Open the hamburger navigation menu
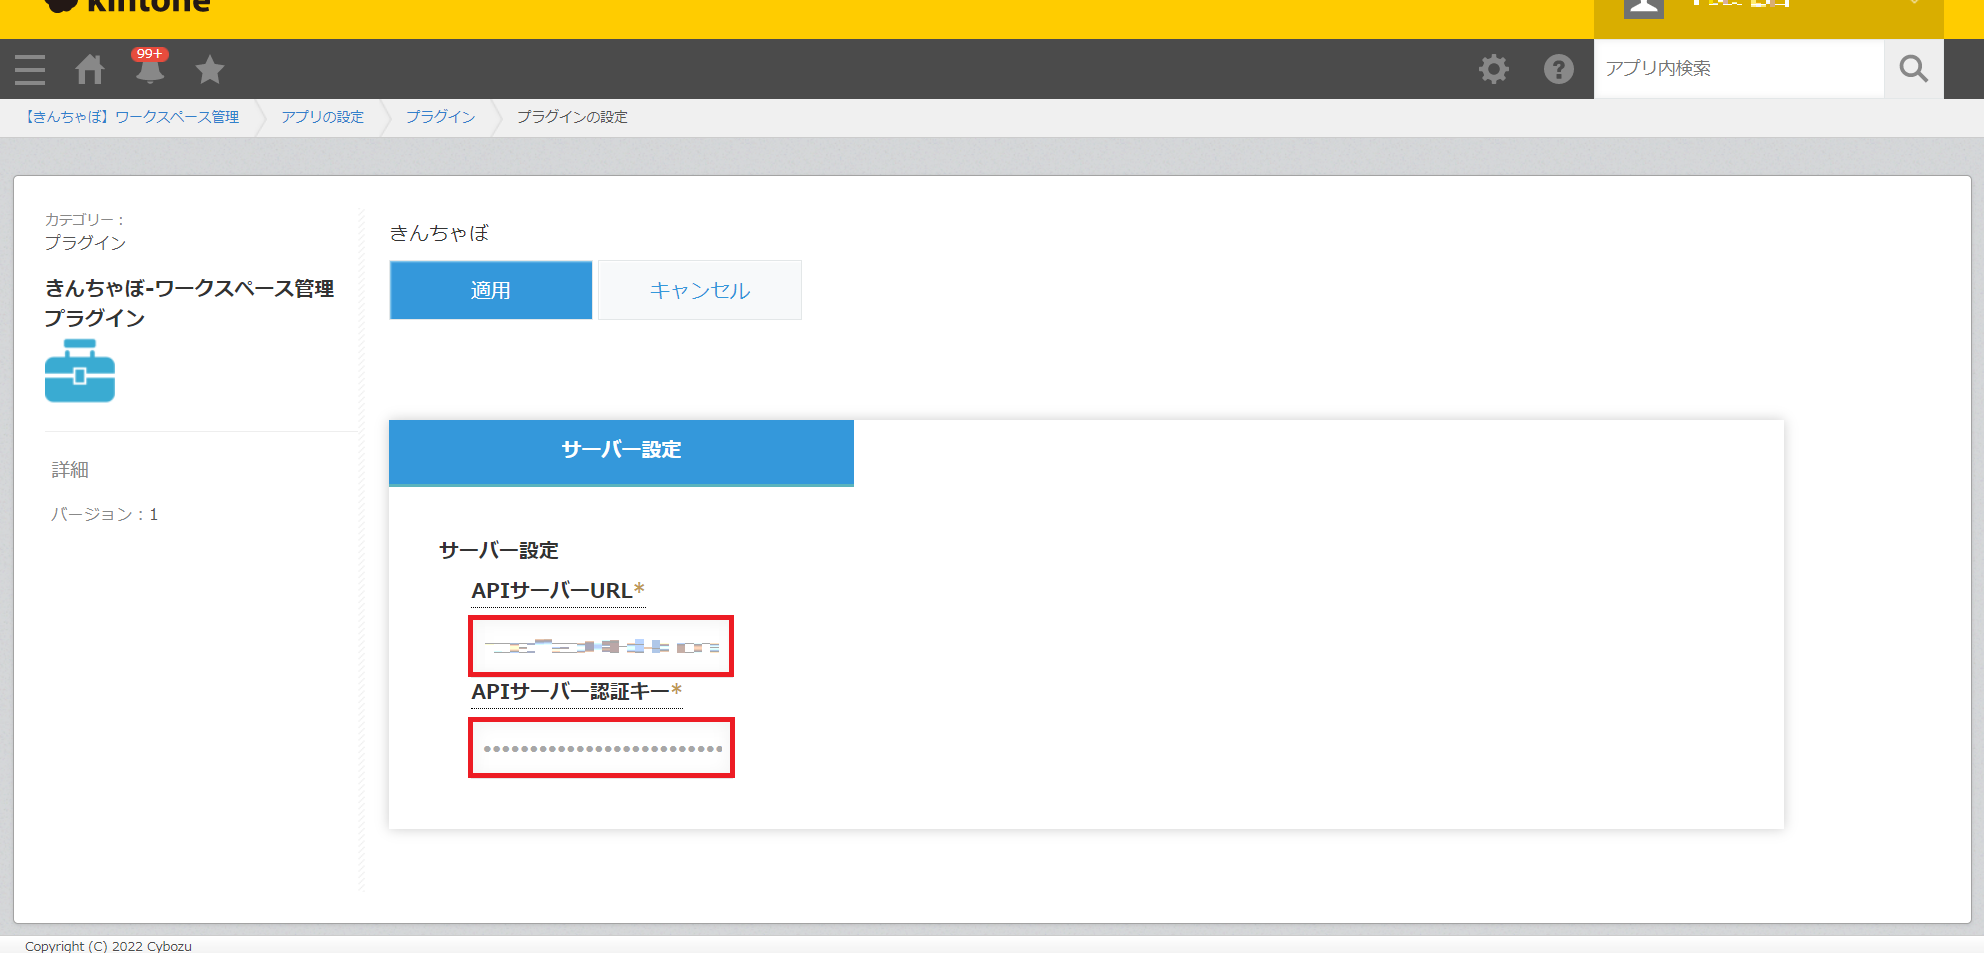Viewport: 1984px width, 953px height. tap(30, 69)
